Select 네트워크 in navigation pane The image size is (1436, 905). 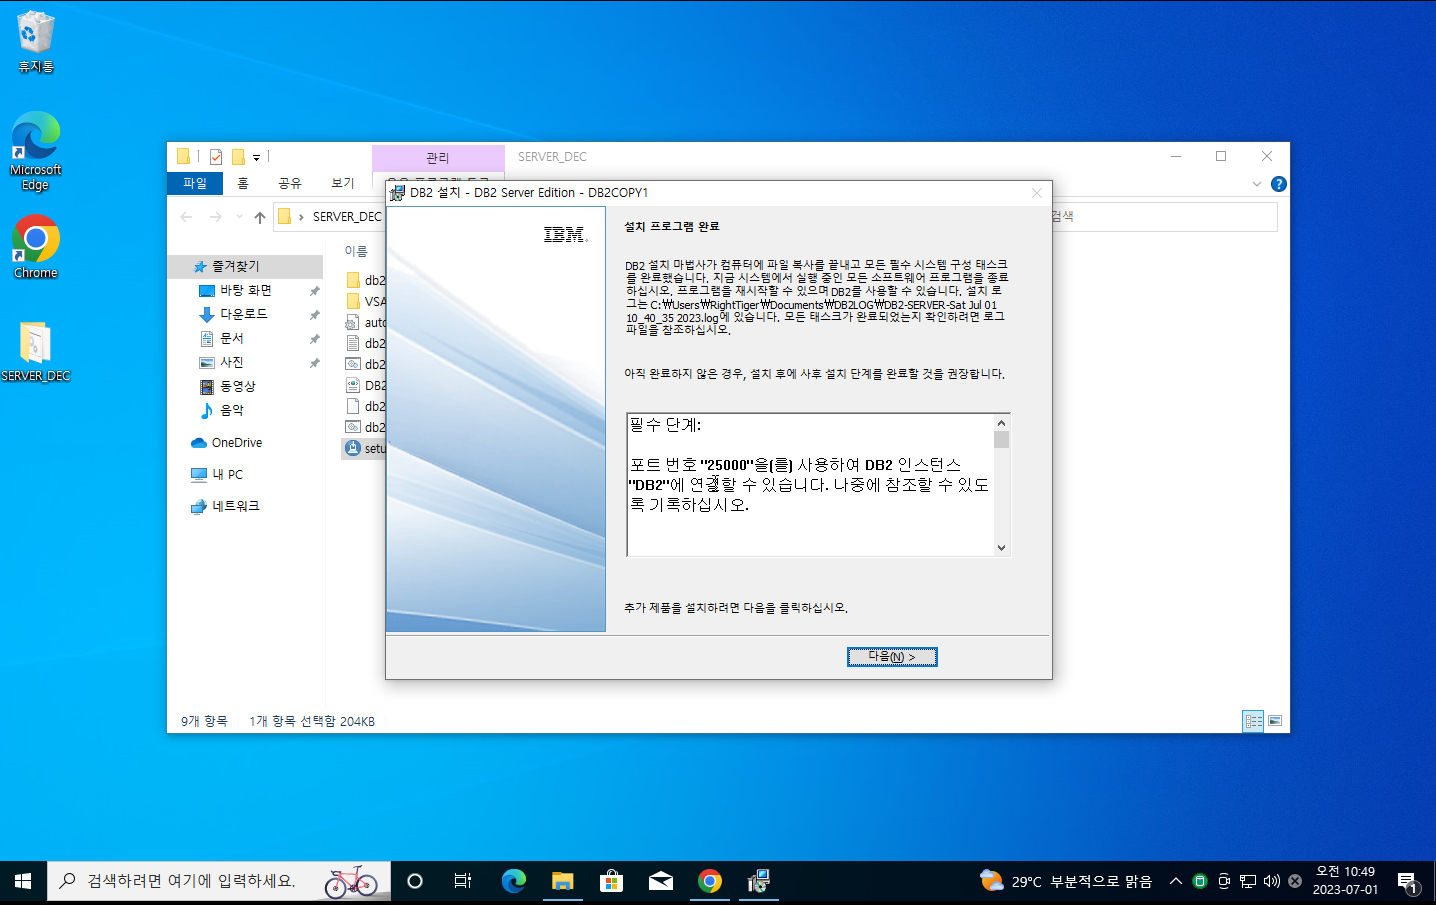click(x=235, y=506)
